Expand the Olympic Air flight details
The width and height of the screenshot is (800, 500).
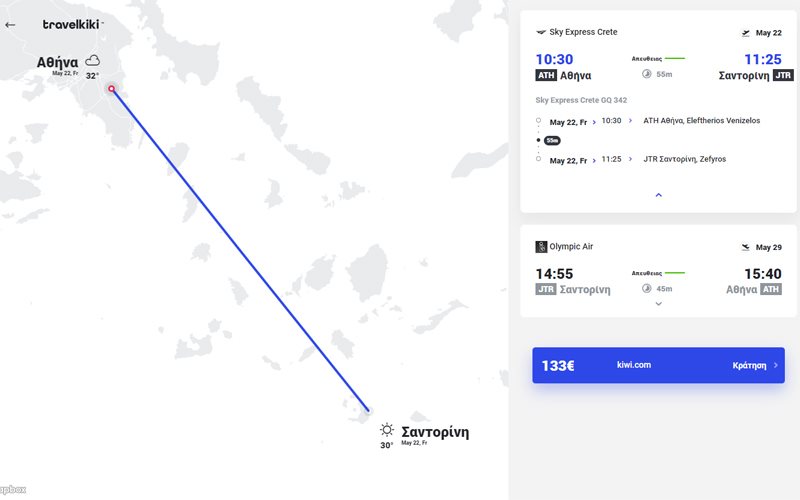[x=658, y=303]
